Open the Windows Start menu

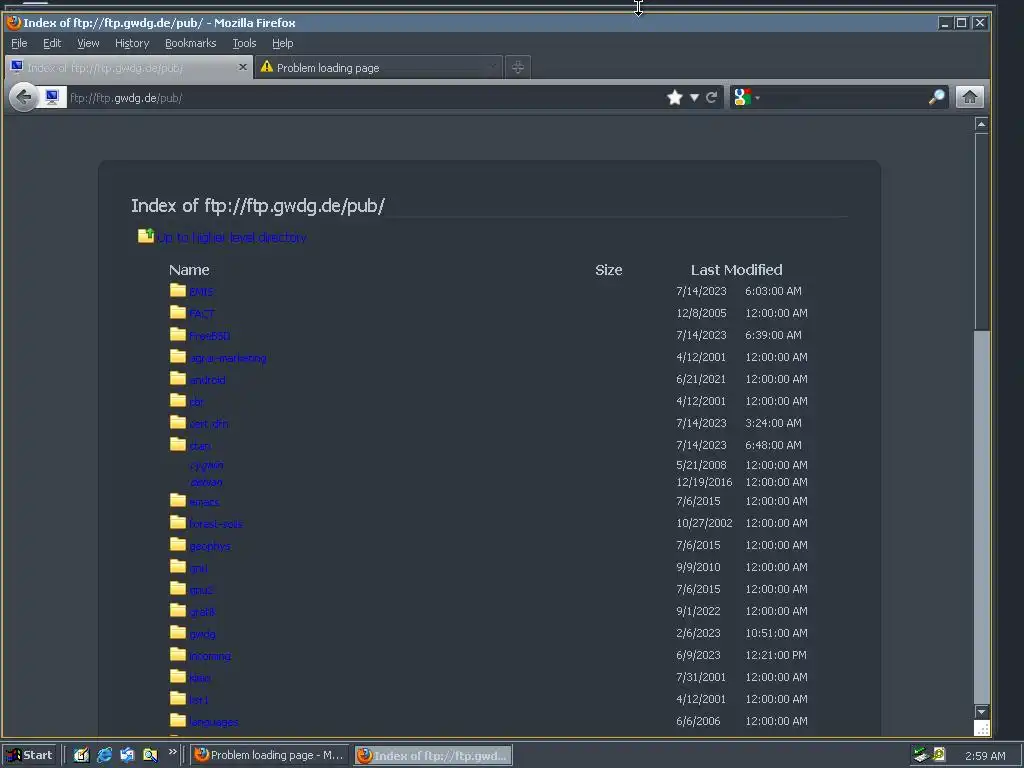29,755
